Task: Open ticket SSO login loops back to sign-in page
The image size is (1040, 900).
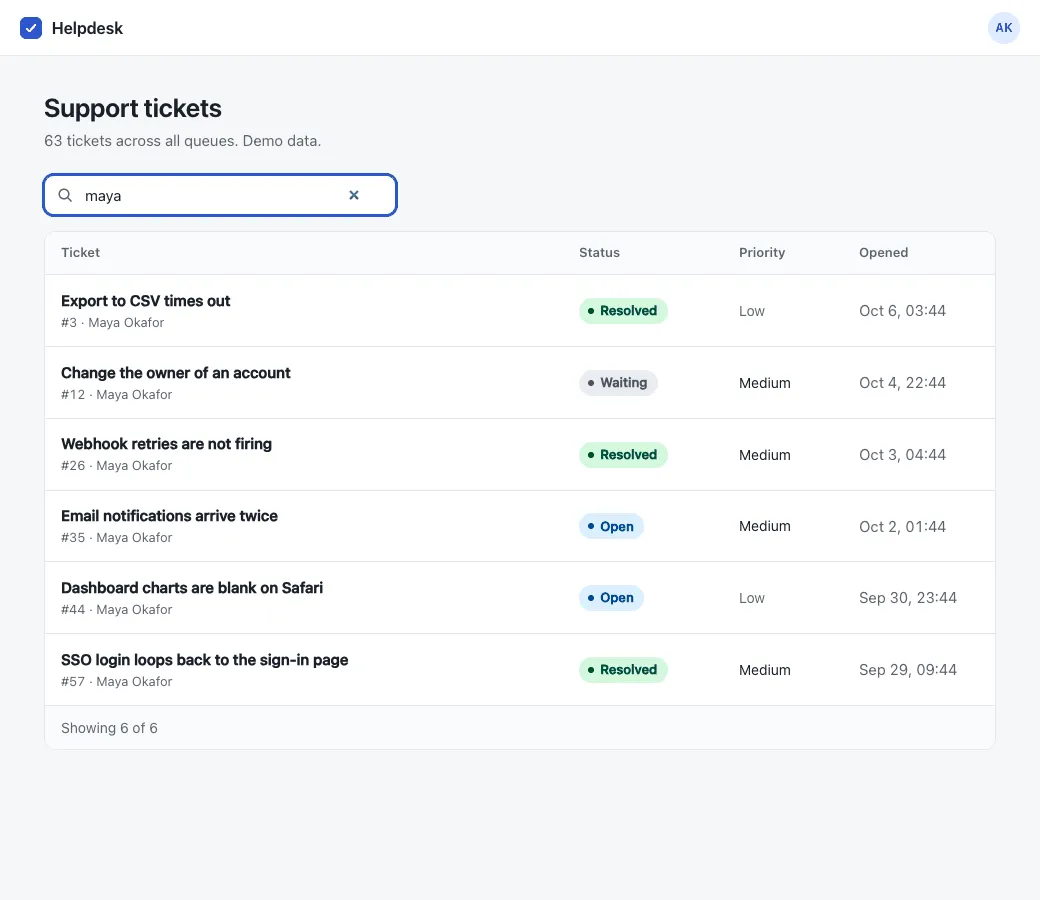Action: (204, 660)
